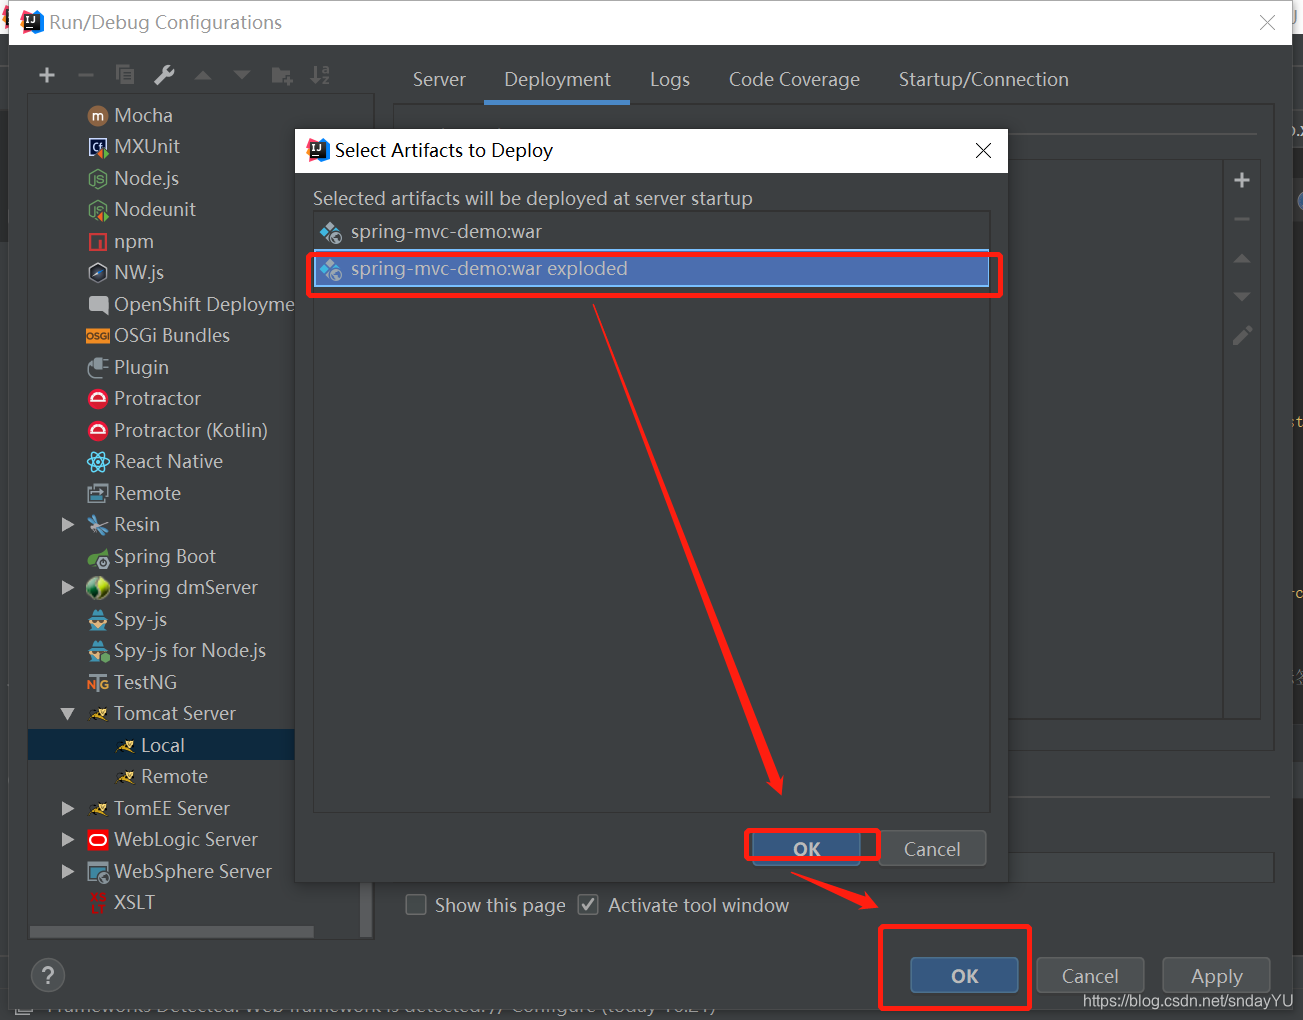Select Remote under Tomcat Server
The width and height of the screenshot is (1303, 1020).
pyautogui.click(x=174, y=776)
